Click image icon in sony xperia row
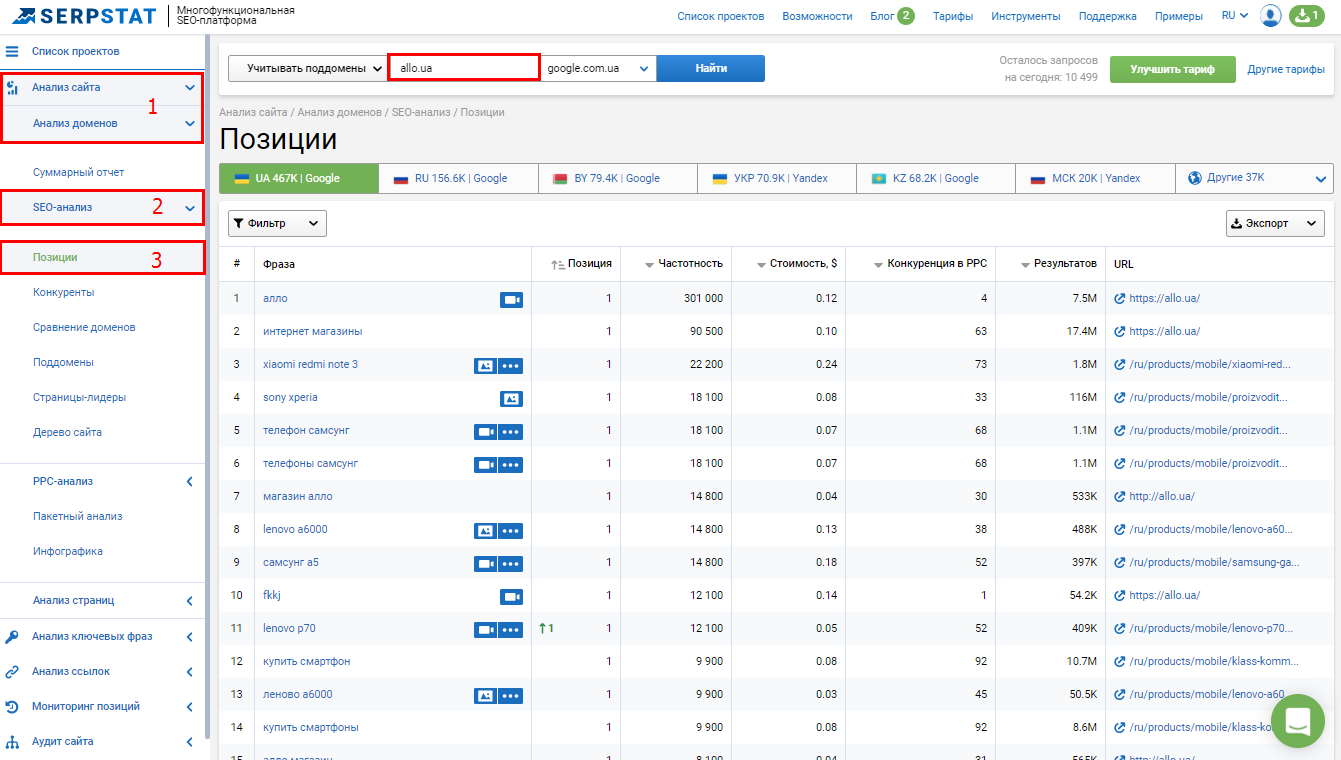The width and height of the screenshot is (1341, 760). 511,398
